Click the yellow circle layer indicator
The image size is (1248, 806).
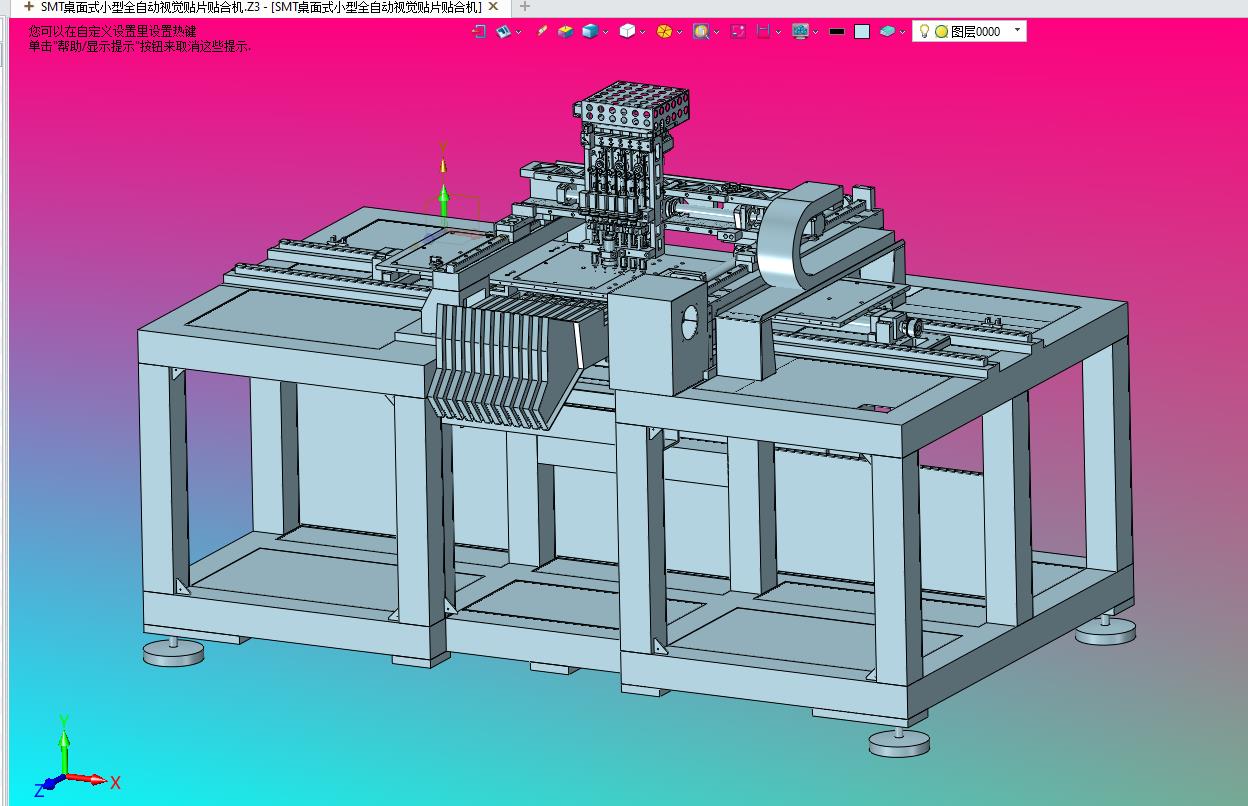tap(941, 32)
